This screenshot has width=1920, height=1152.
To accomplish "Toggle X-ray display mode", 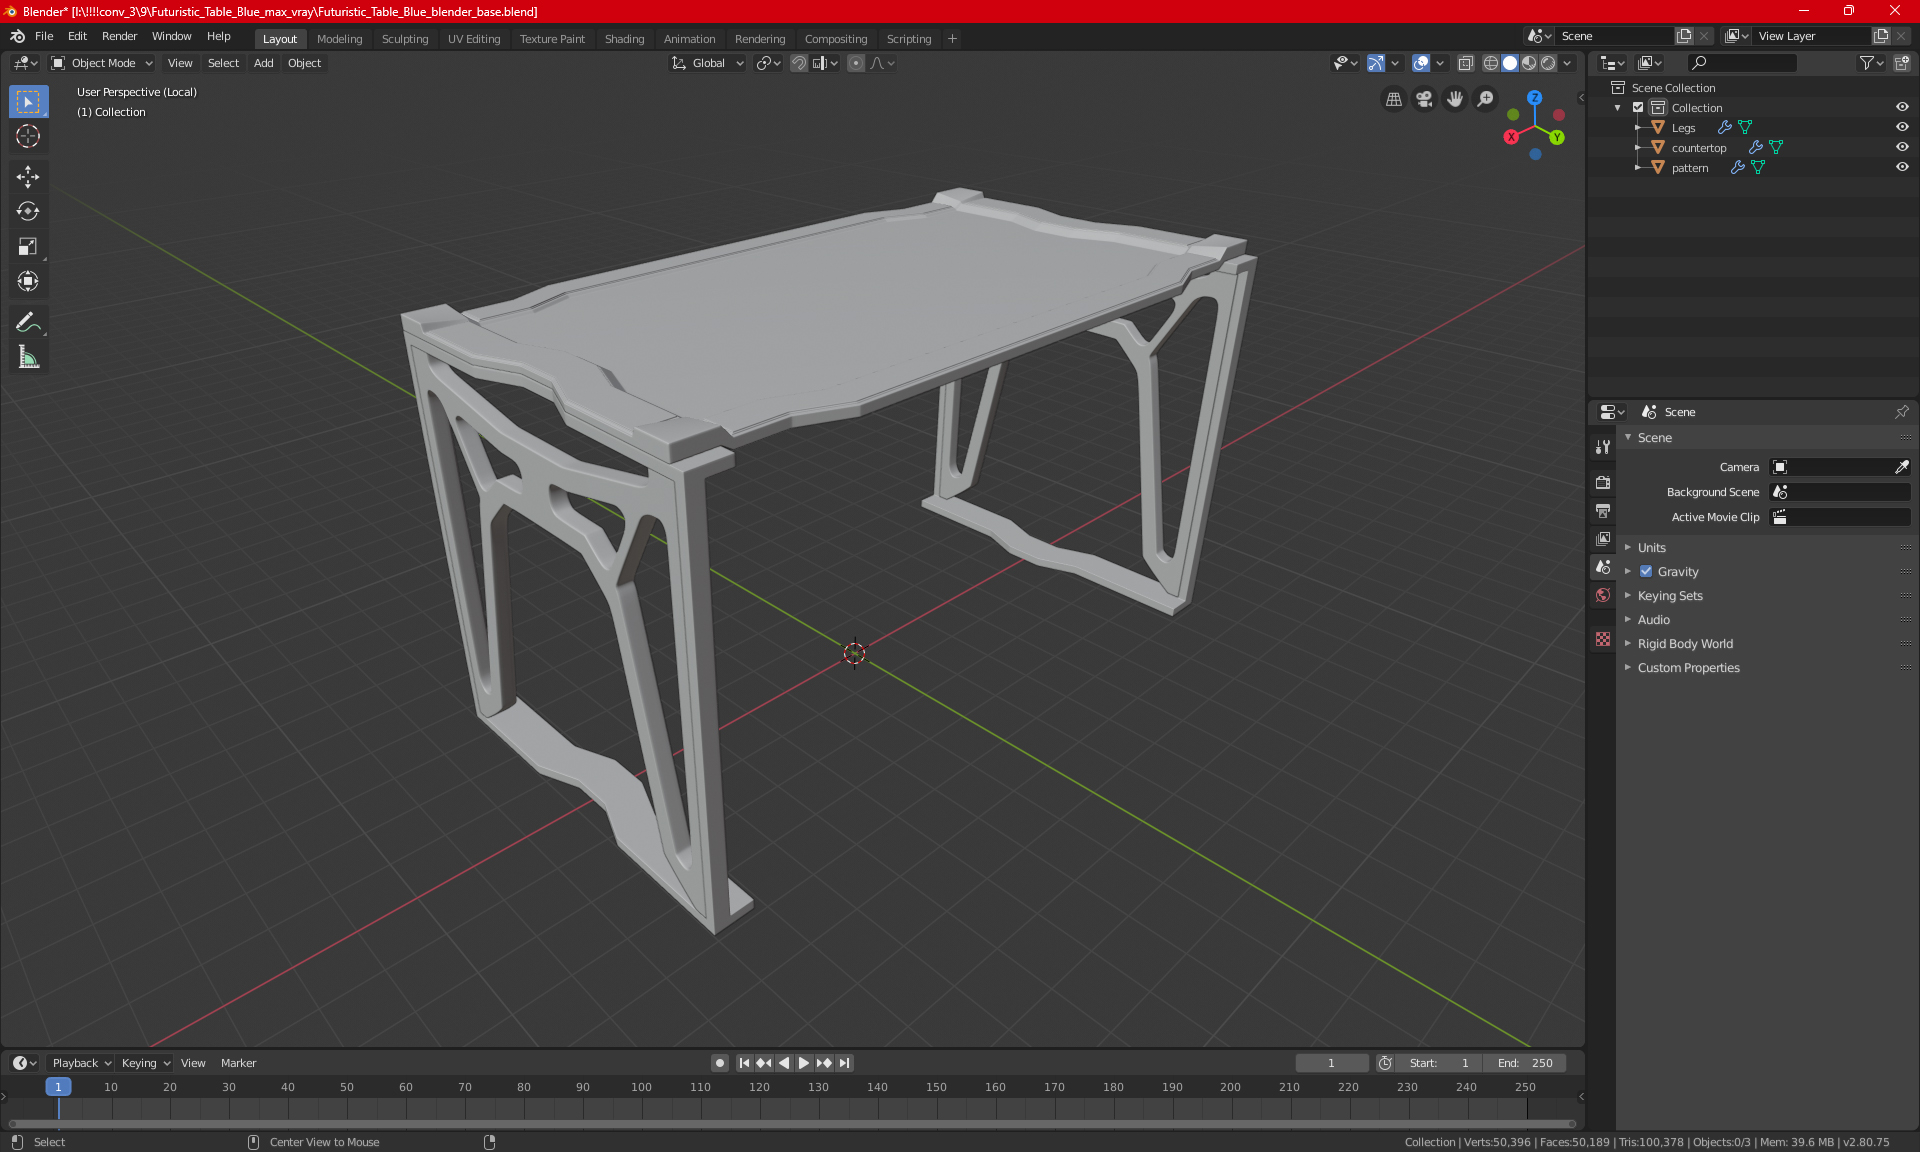I will 1465,63.
